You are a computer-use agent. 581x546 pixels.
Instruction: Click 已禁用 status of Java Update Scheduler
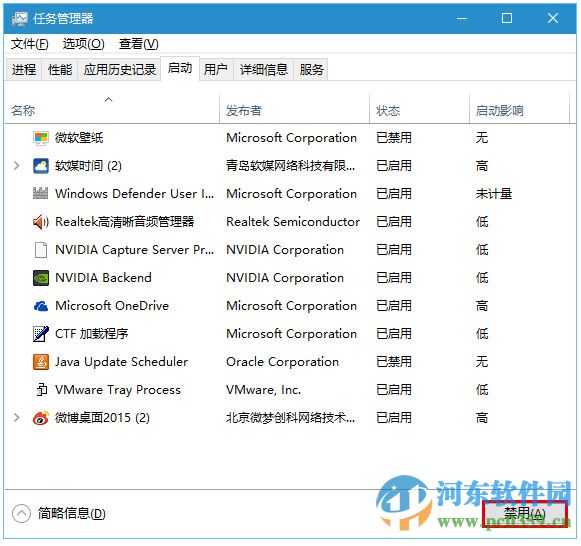[394, 362]
